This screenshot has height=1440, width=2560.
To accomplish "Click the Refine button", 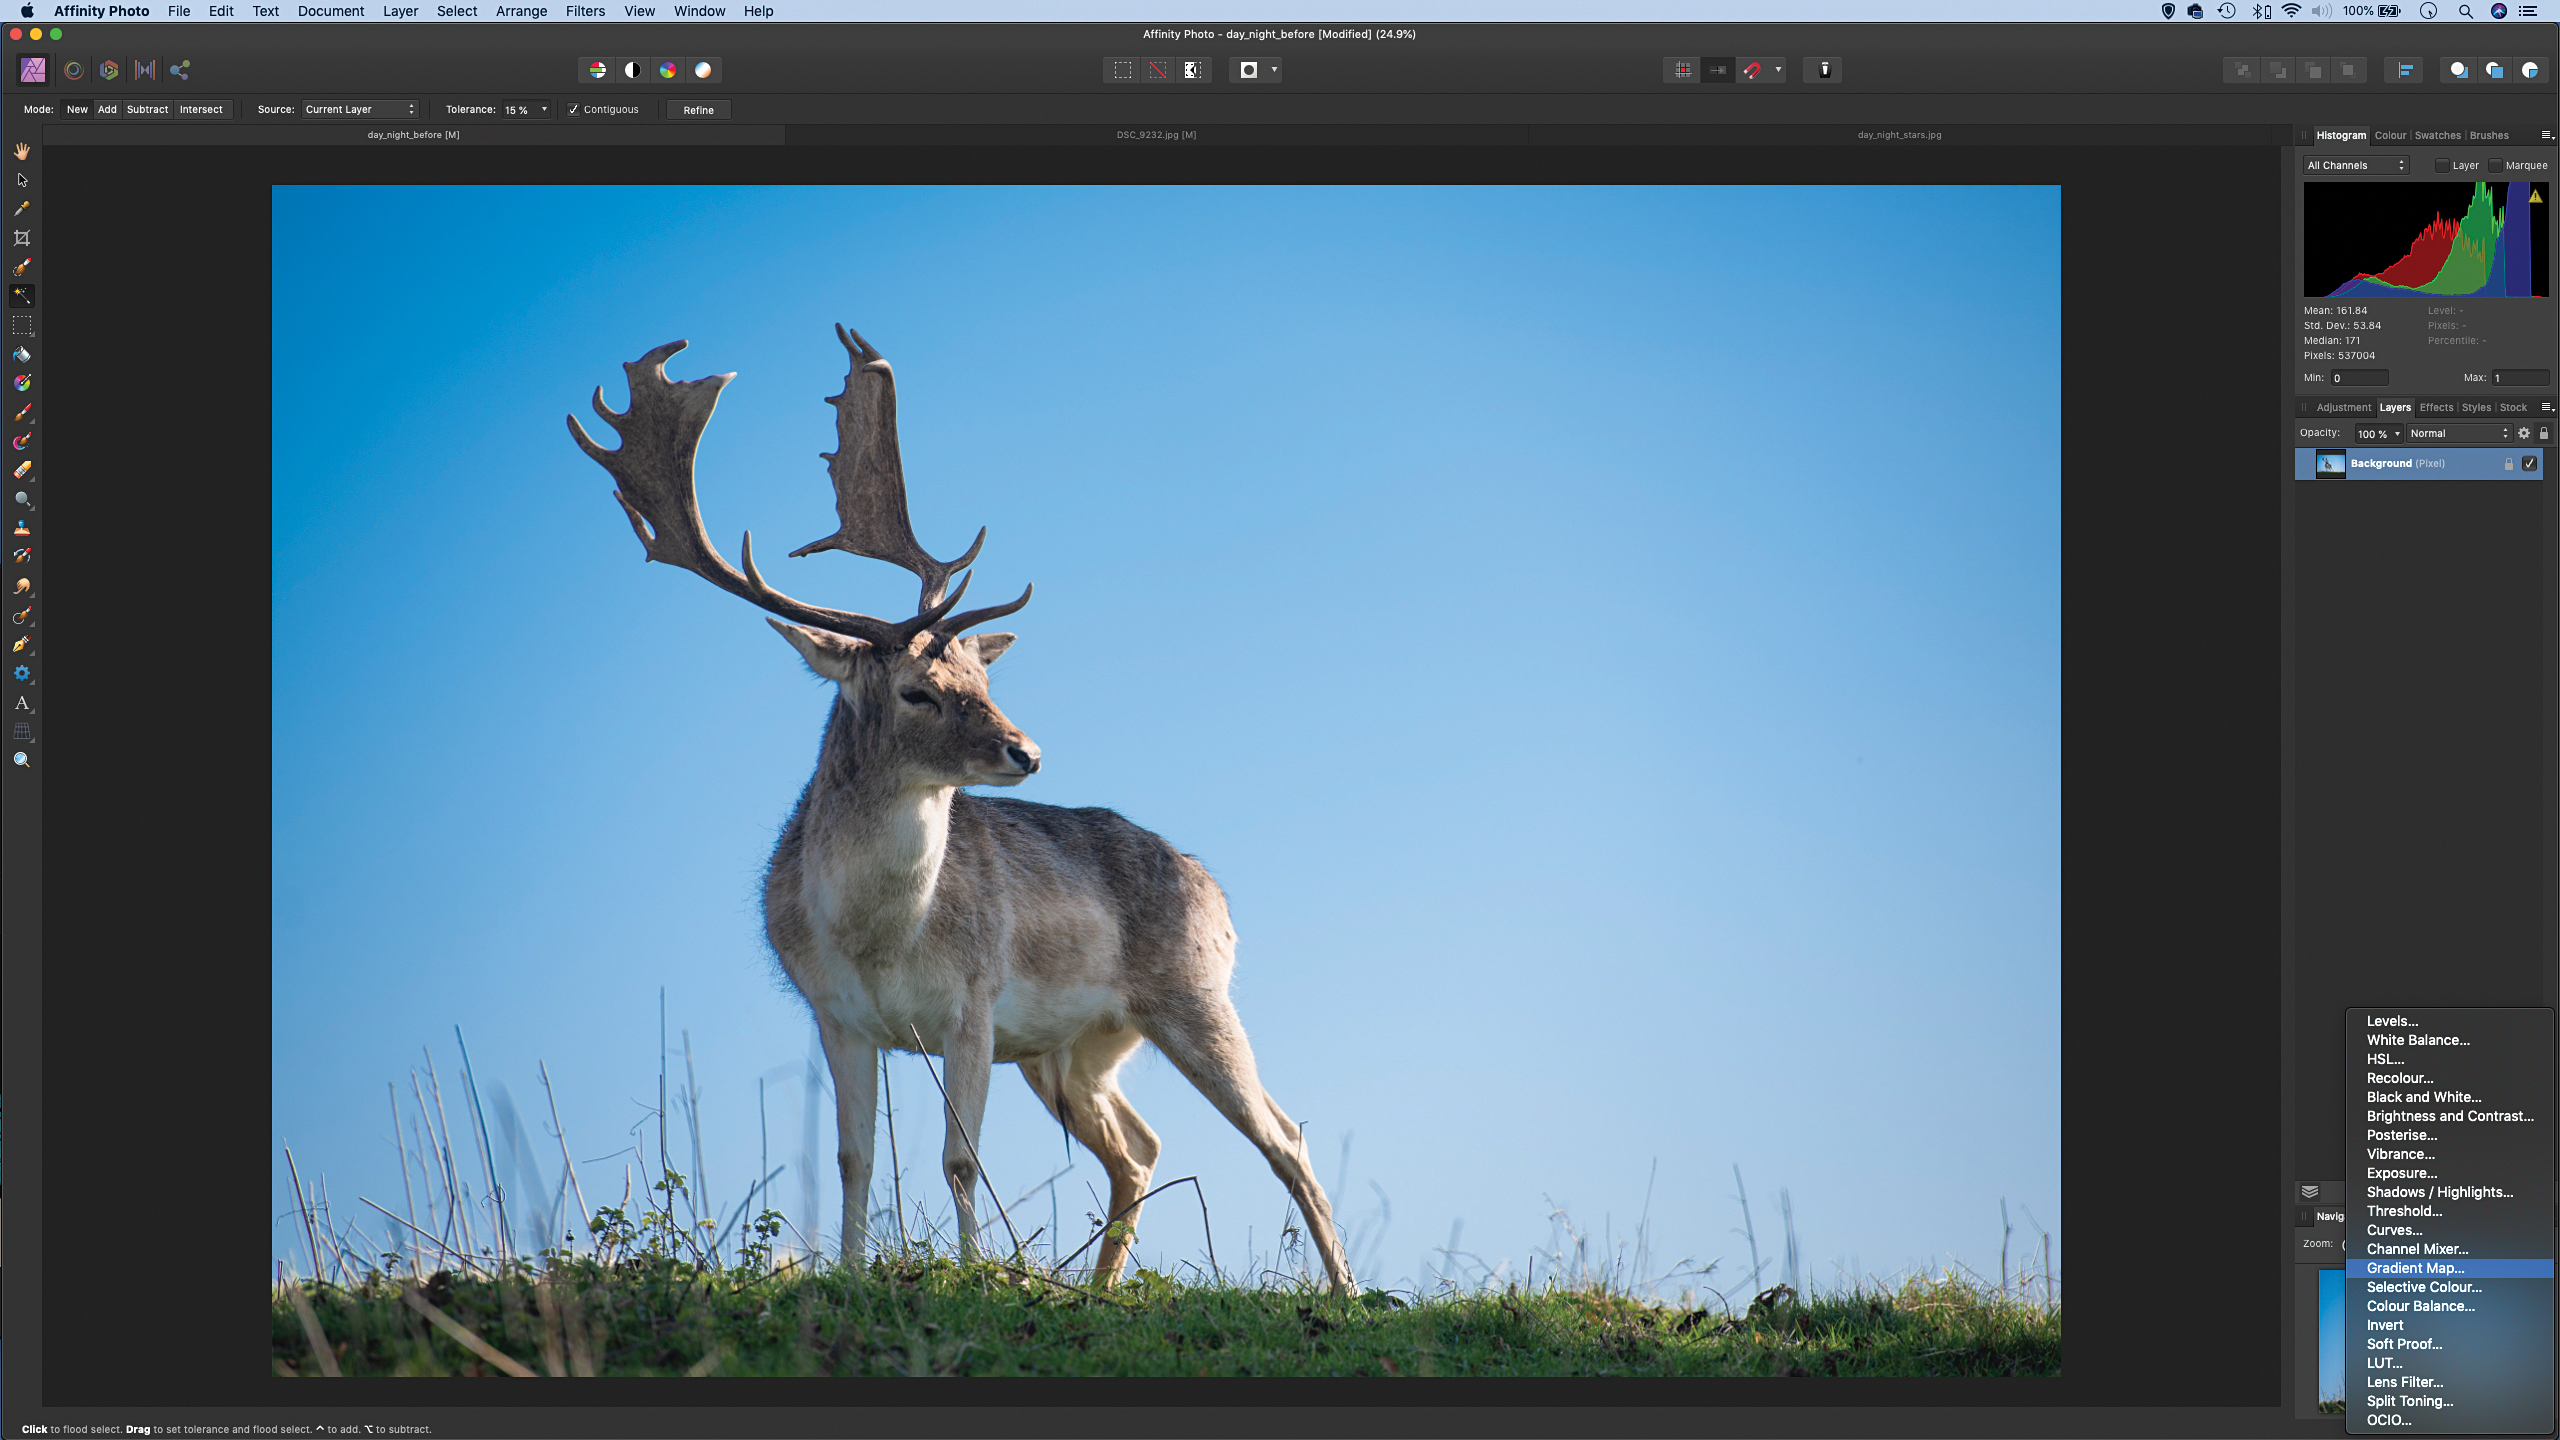I will [x=698, y=110].
